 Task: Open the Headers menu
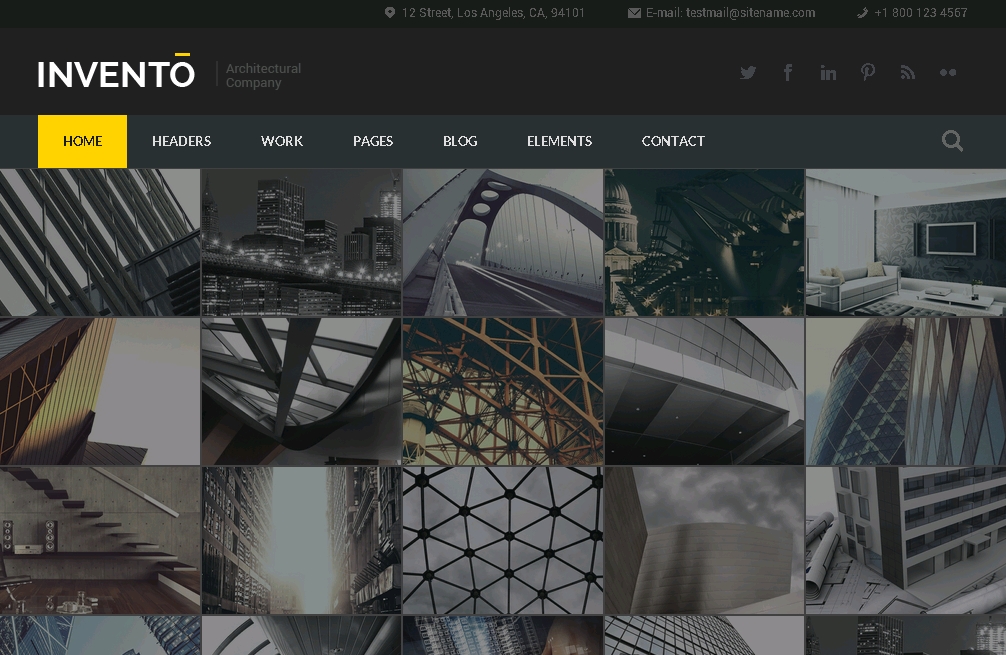pyautogui.click(x=181, y=141)
